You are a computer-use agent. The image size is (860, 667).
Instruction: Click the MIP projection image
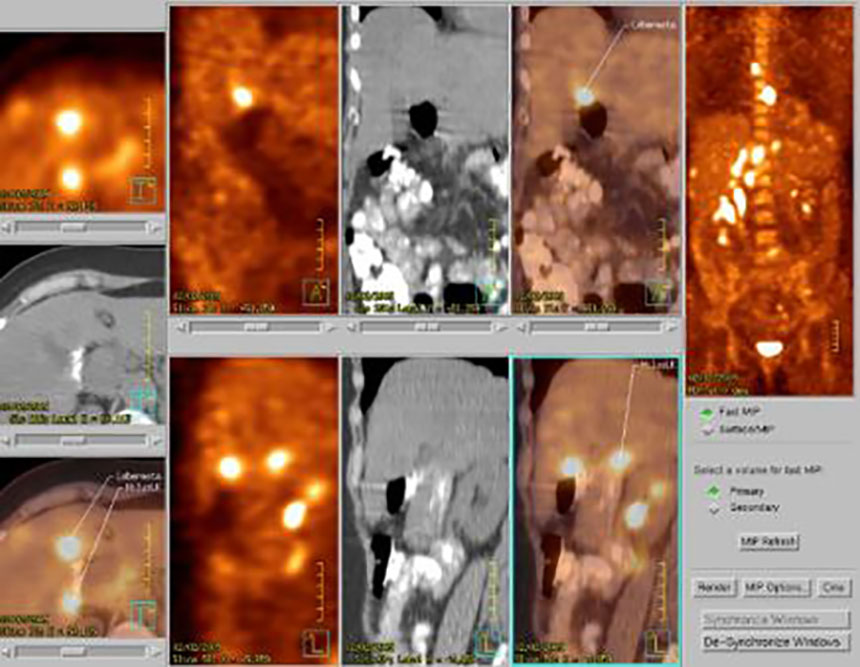770,201
